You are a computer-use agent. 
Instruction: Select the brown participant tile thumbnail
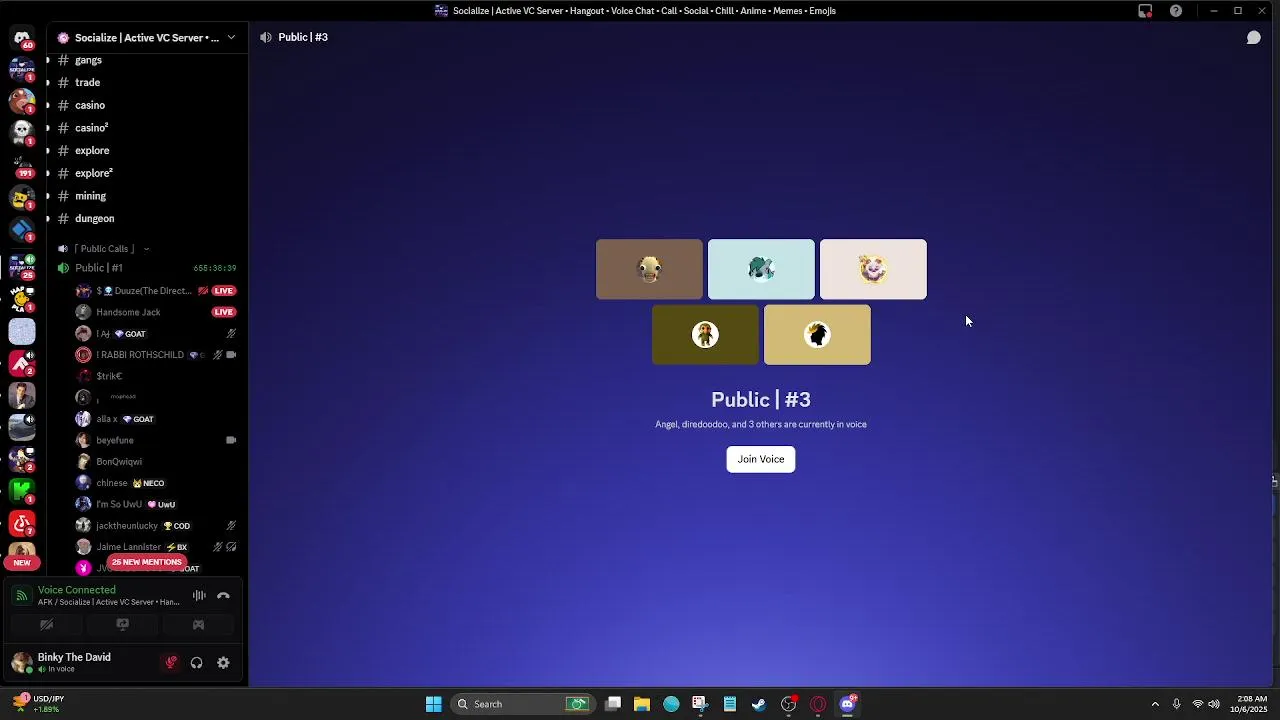[650, 269]
